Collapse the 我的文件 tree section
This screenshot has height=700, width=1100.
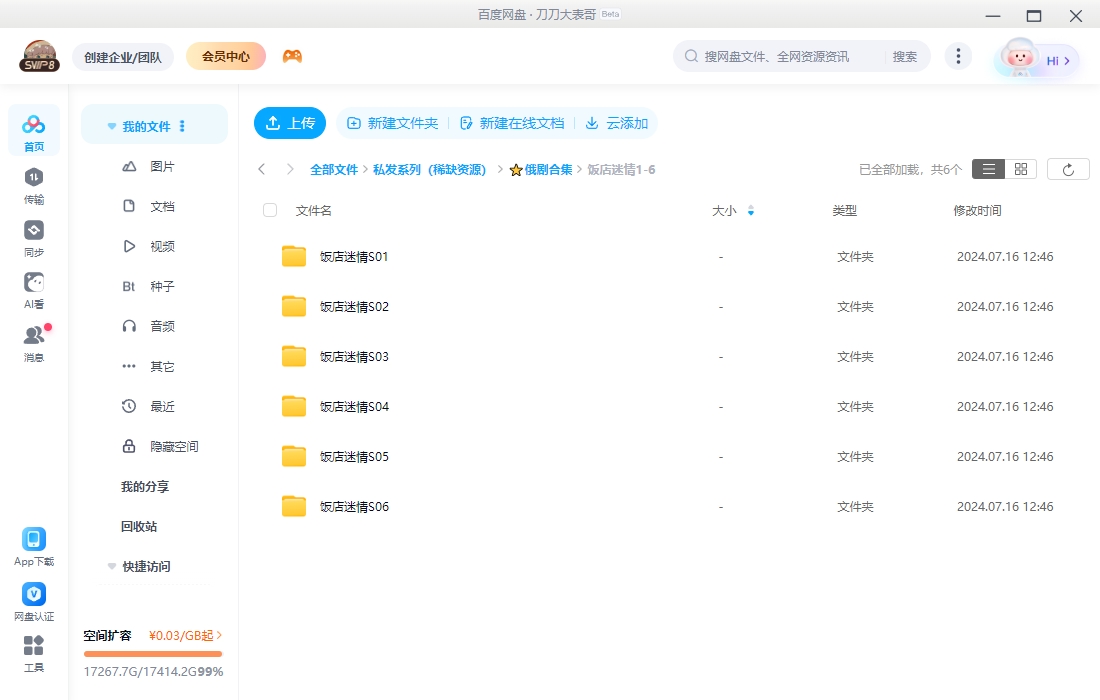112,127
